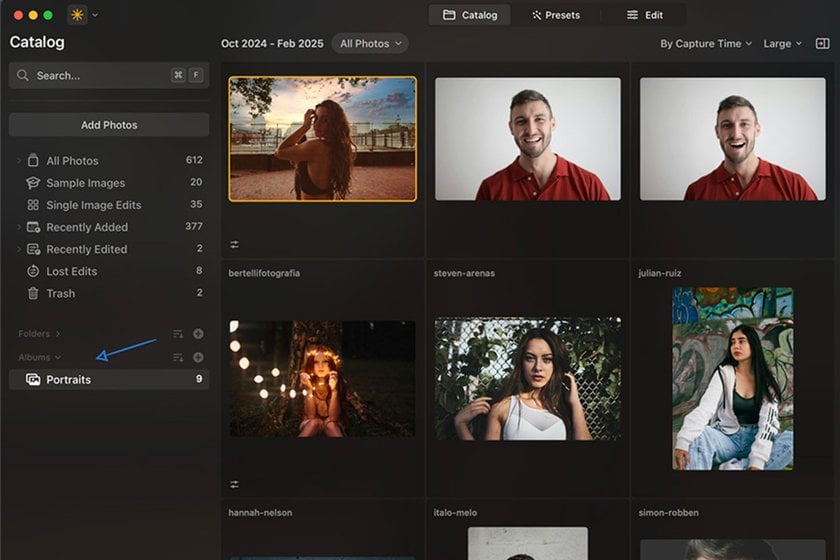Select the laughing man photo at right
840x560 pixels.
pos(733,139)
